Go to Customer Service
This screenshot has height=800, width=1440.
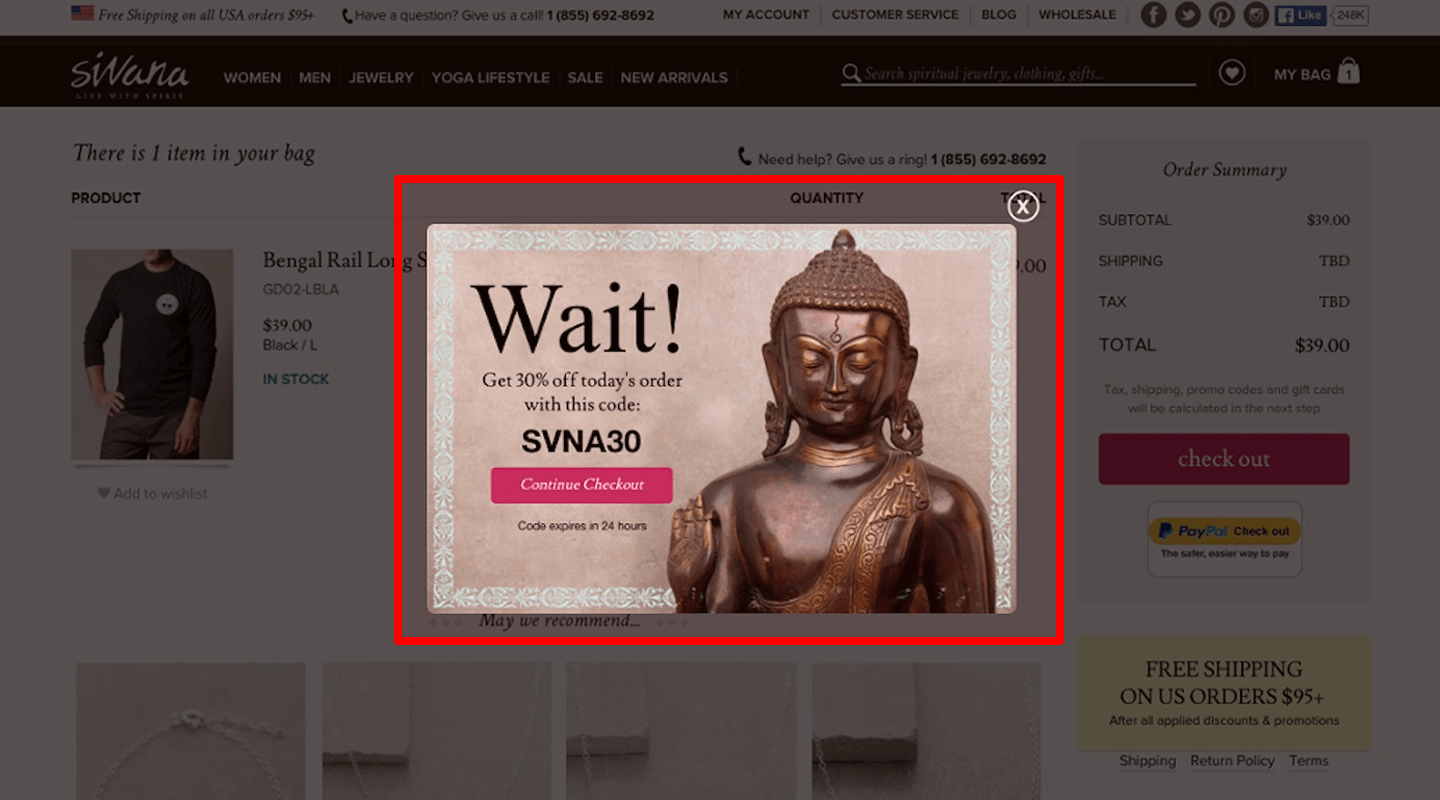(x=895, y=15)
